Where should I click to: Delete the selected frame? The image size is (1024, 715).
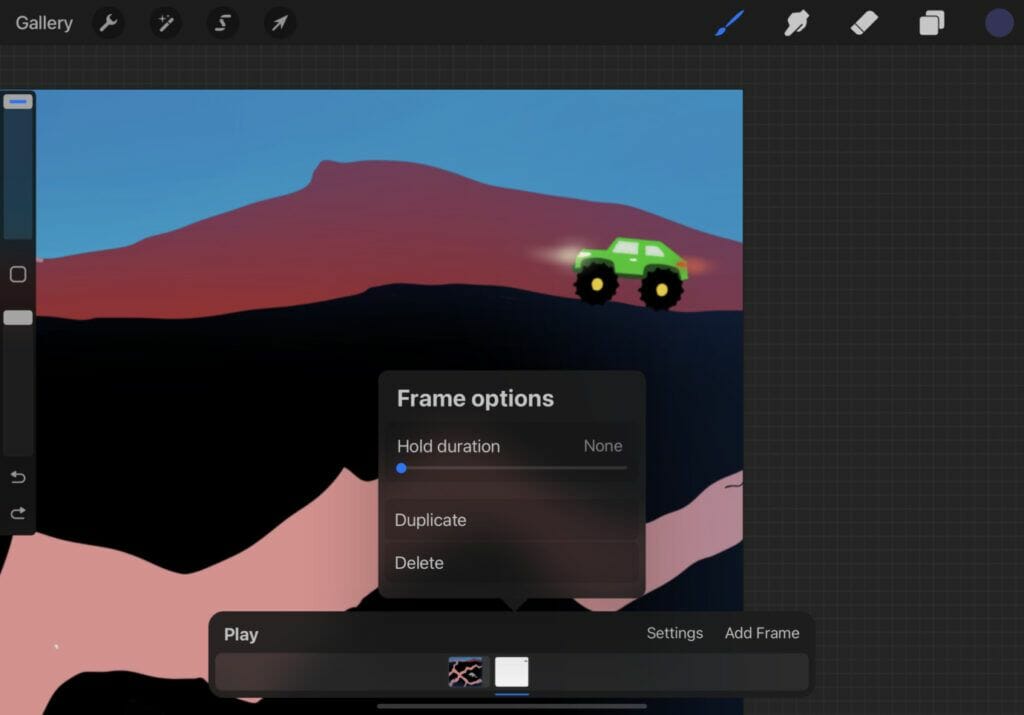pos(512,563)
